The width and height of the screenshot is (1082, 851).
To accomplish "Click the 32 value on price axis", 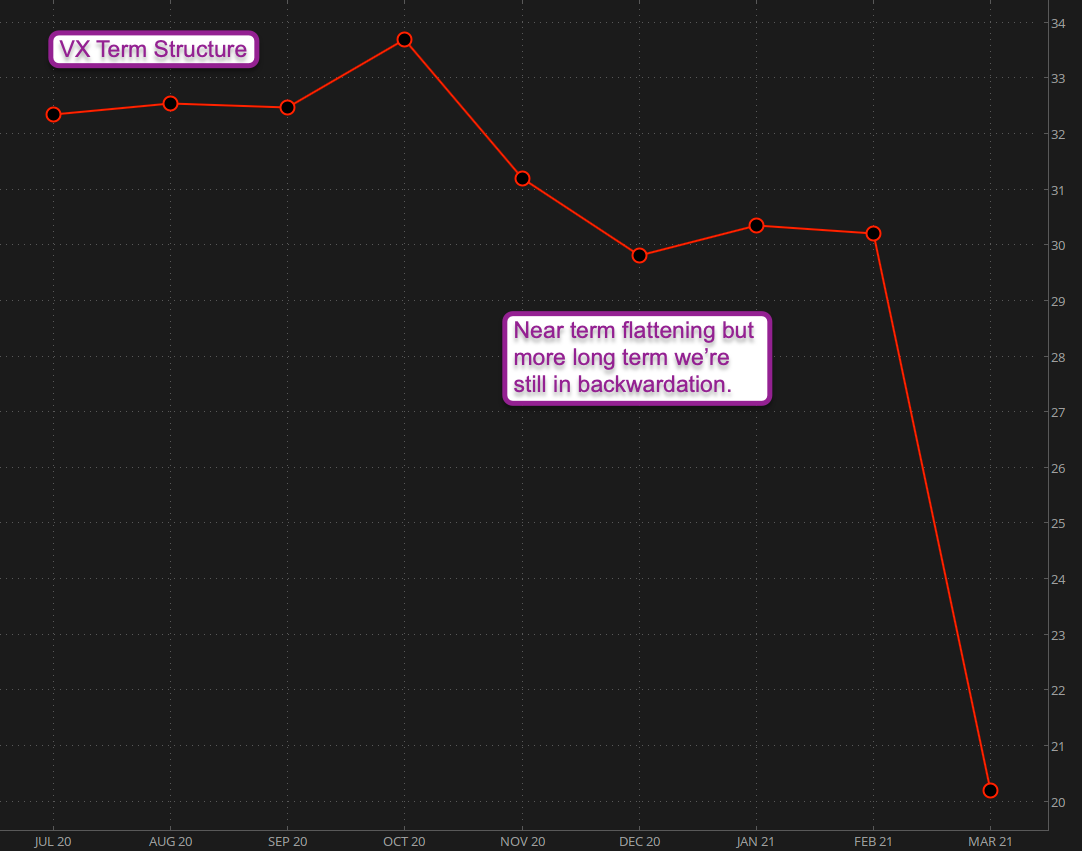I will (1058, 135).
